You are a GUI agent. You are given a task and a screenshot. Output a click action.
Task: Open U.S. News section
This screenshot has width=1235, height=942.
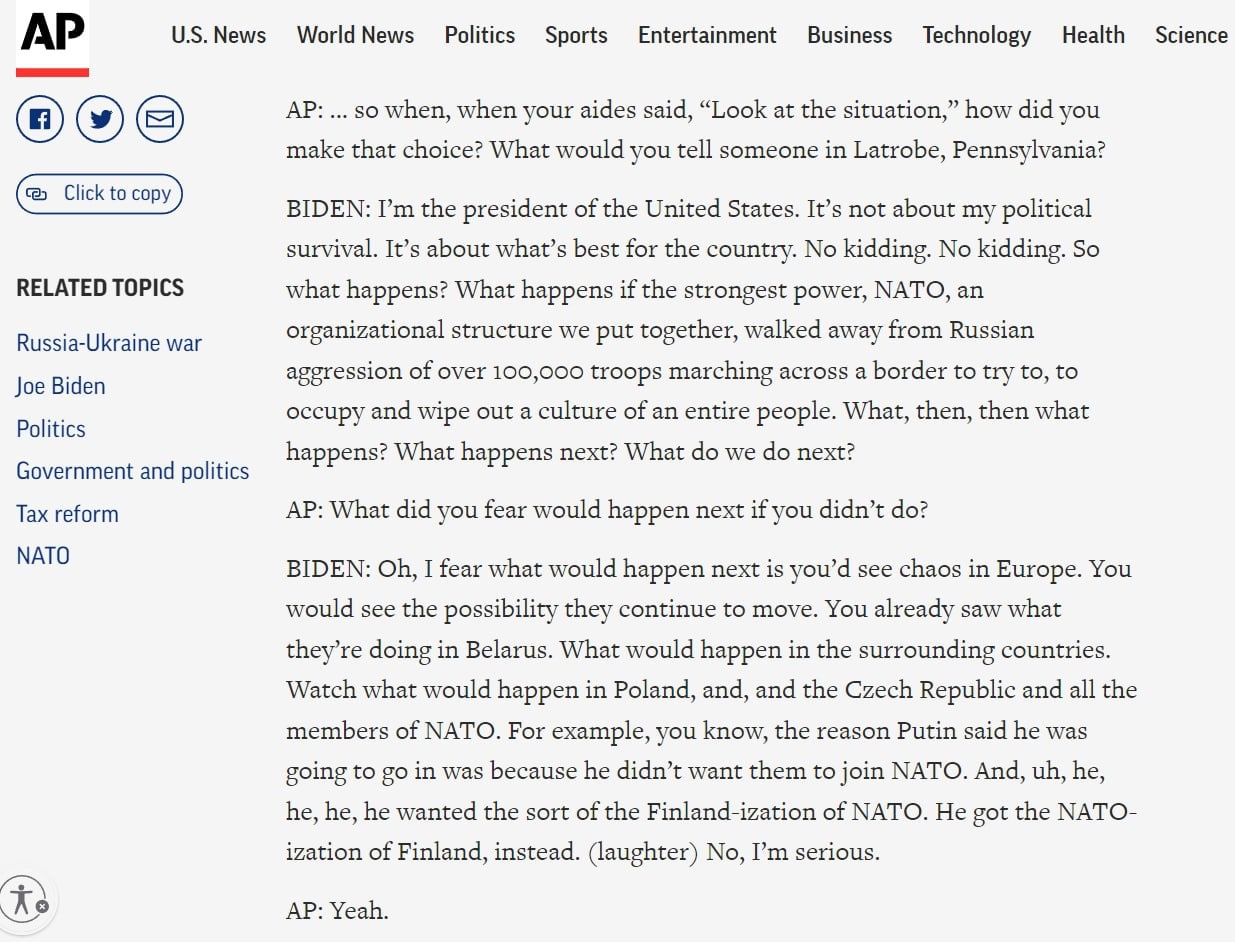tap(218, 35)
